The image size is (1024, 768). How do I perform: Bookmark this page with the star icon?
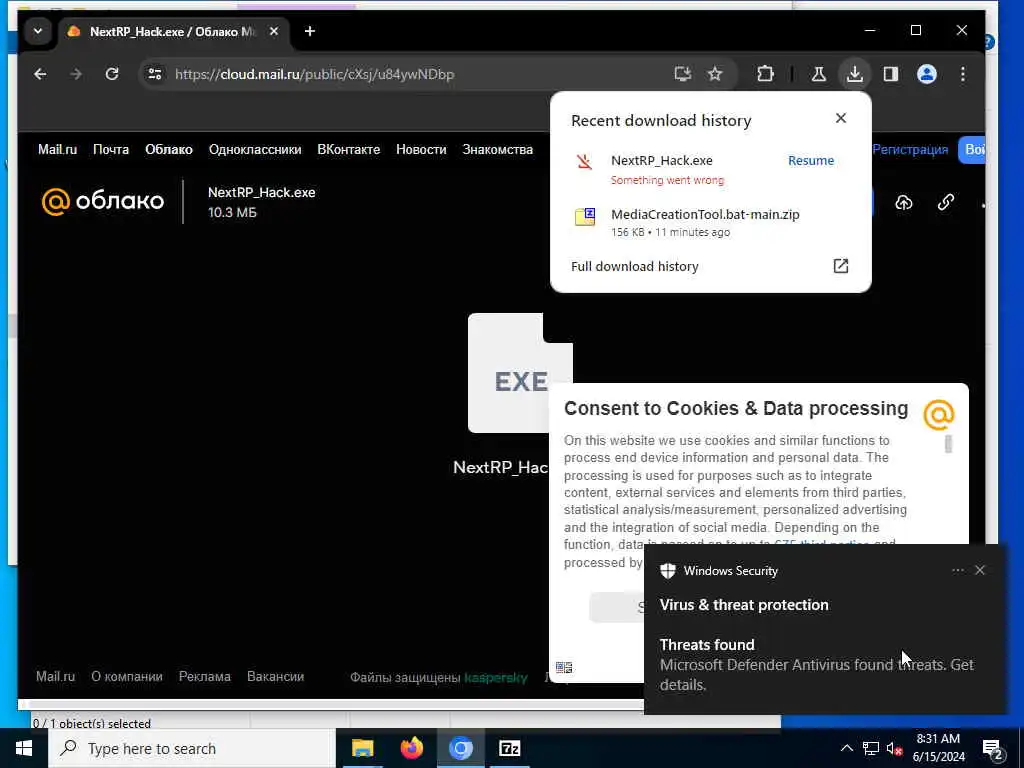pos(715,74)
